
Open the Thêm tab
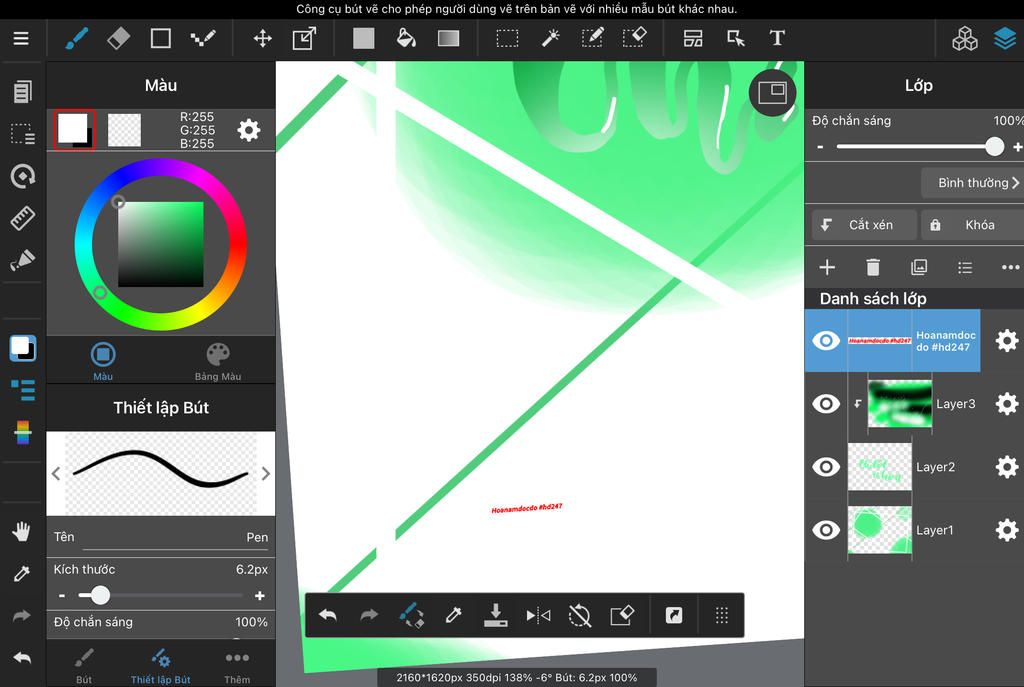point(237,666)
